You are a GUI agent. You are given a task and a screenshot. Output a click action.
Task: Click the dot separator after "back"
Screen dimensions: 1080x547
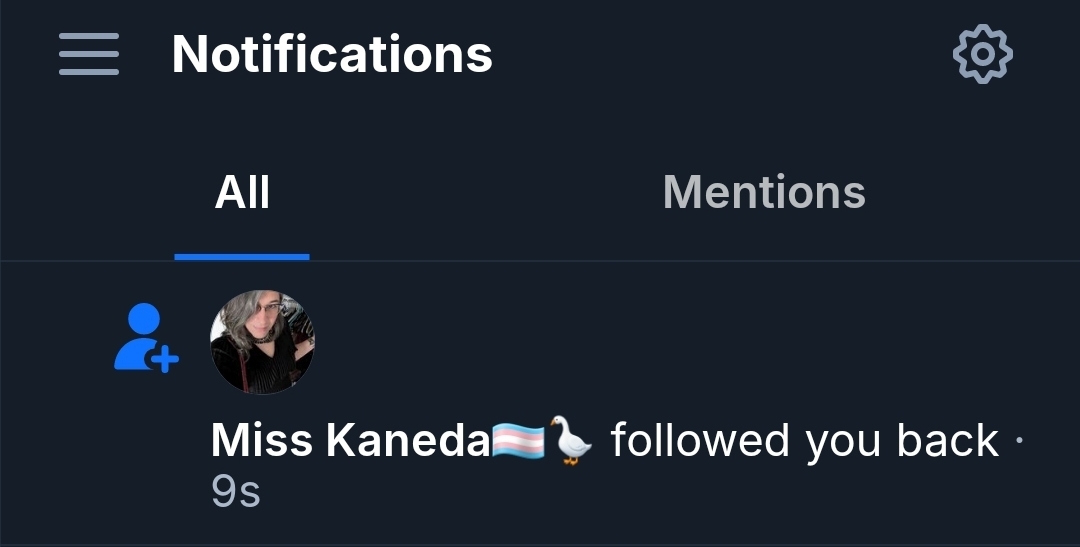(1019, 441)
